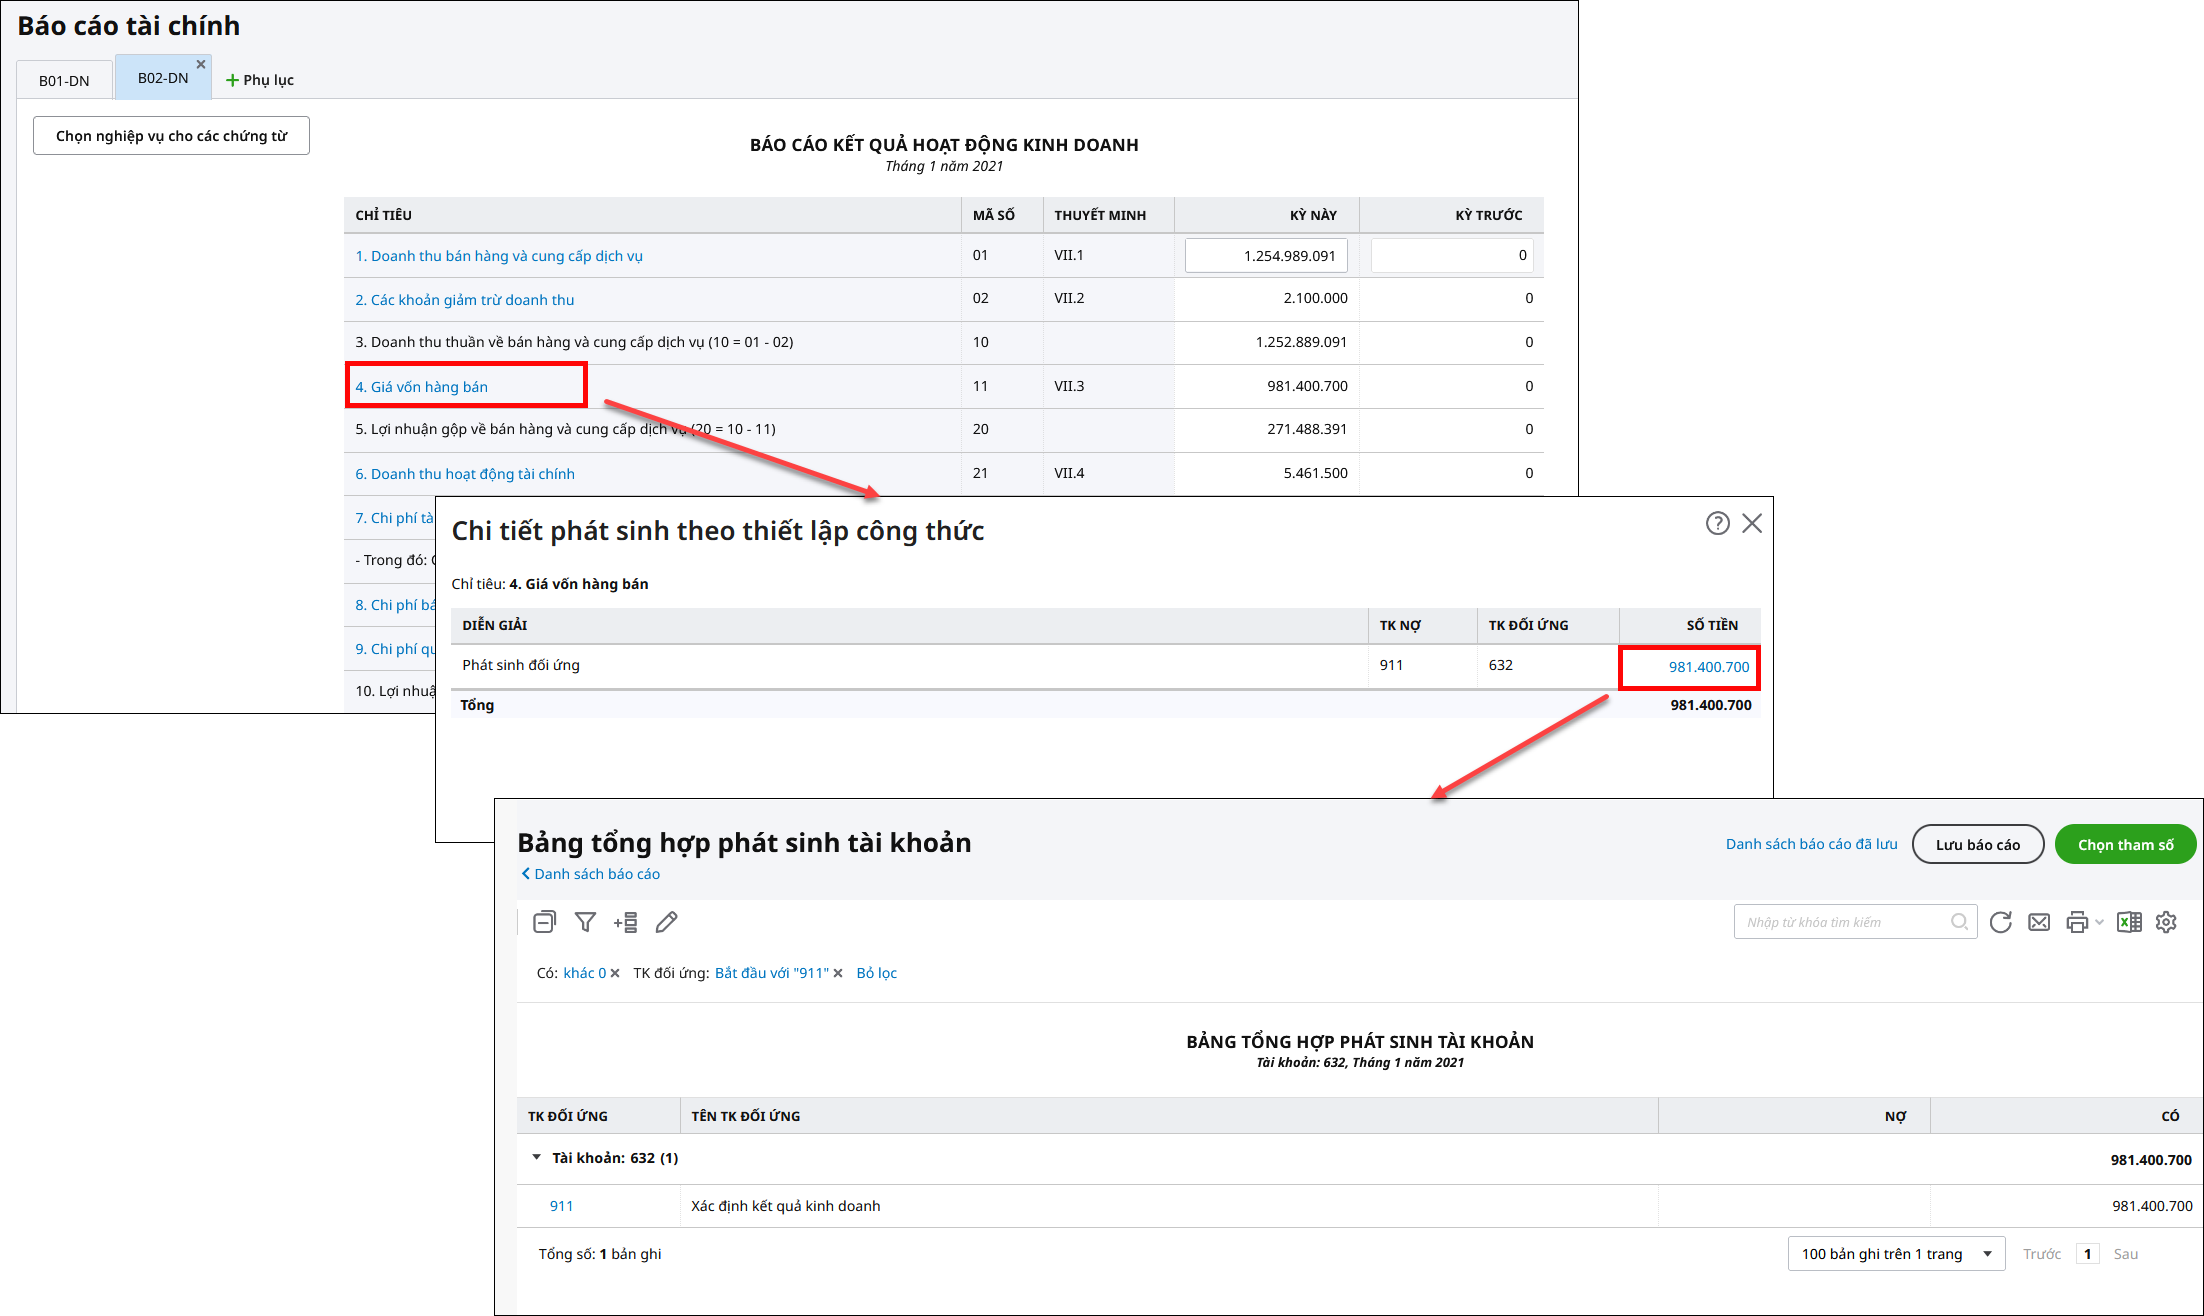The height and width of the screenshot is (1316, 2204).
Task: Remove the TK đối ứng "911" filter
Action: (x=838, y=973)
